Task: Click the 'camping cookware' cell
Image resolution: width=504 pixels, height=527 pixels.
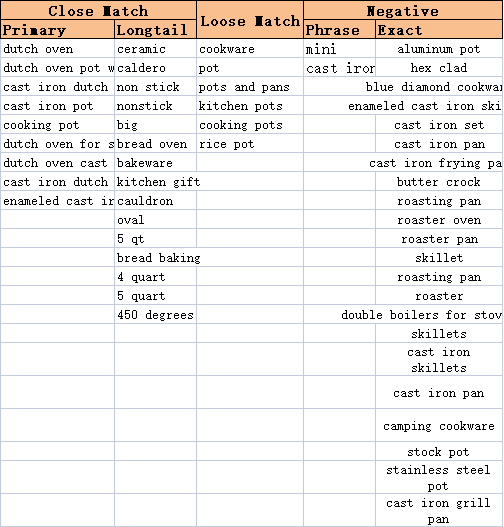Action: point(439,425)
